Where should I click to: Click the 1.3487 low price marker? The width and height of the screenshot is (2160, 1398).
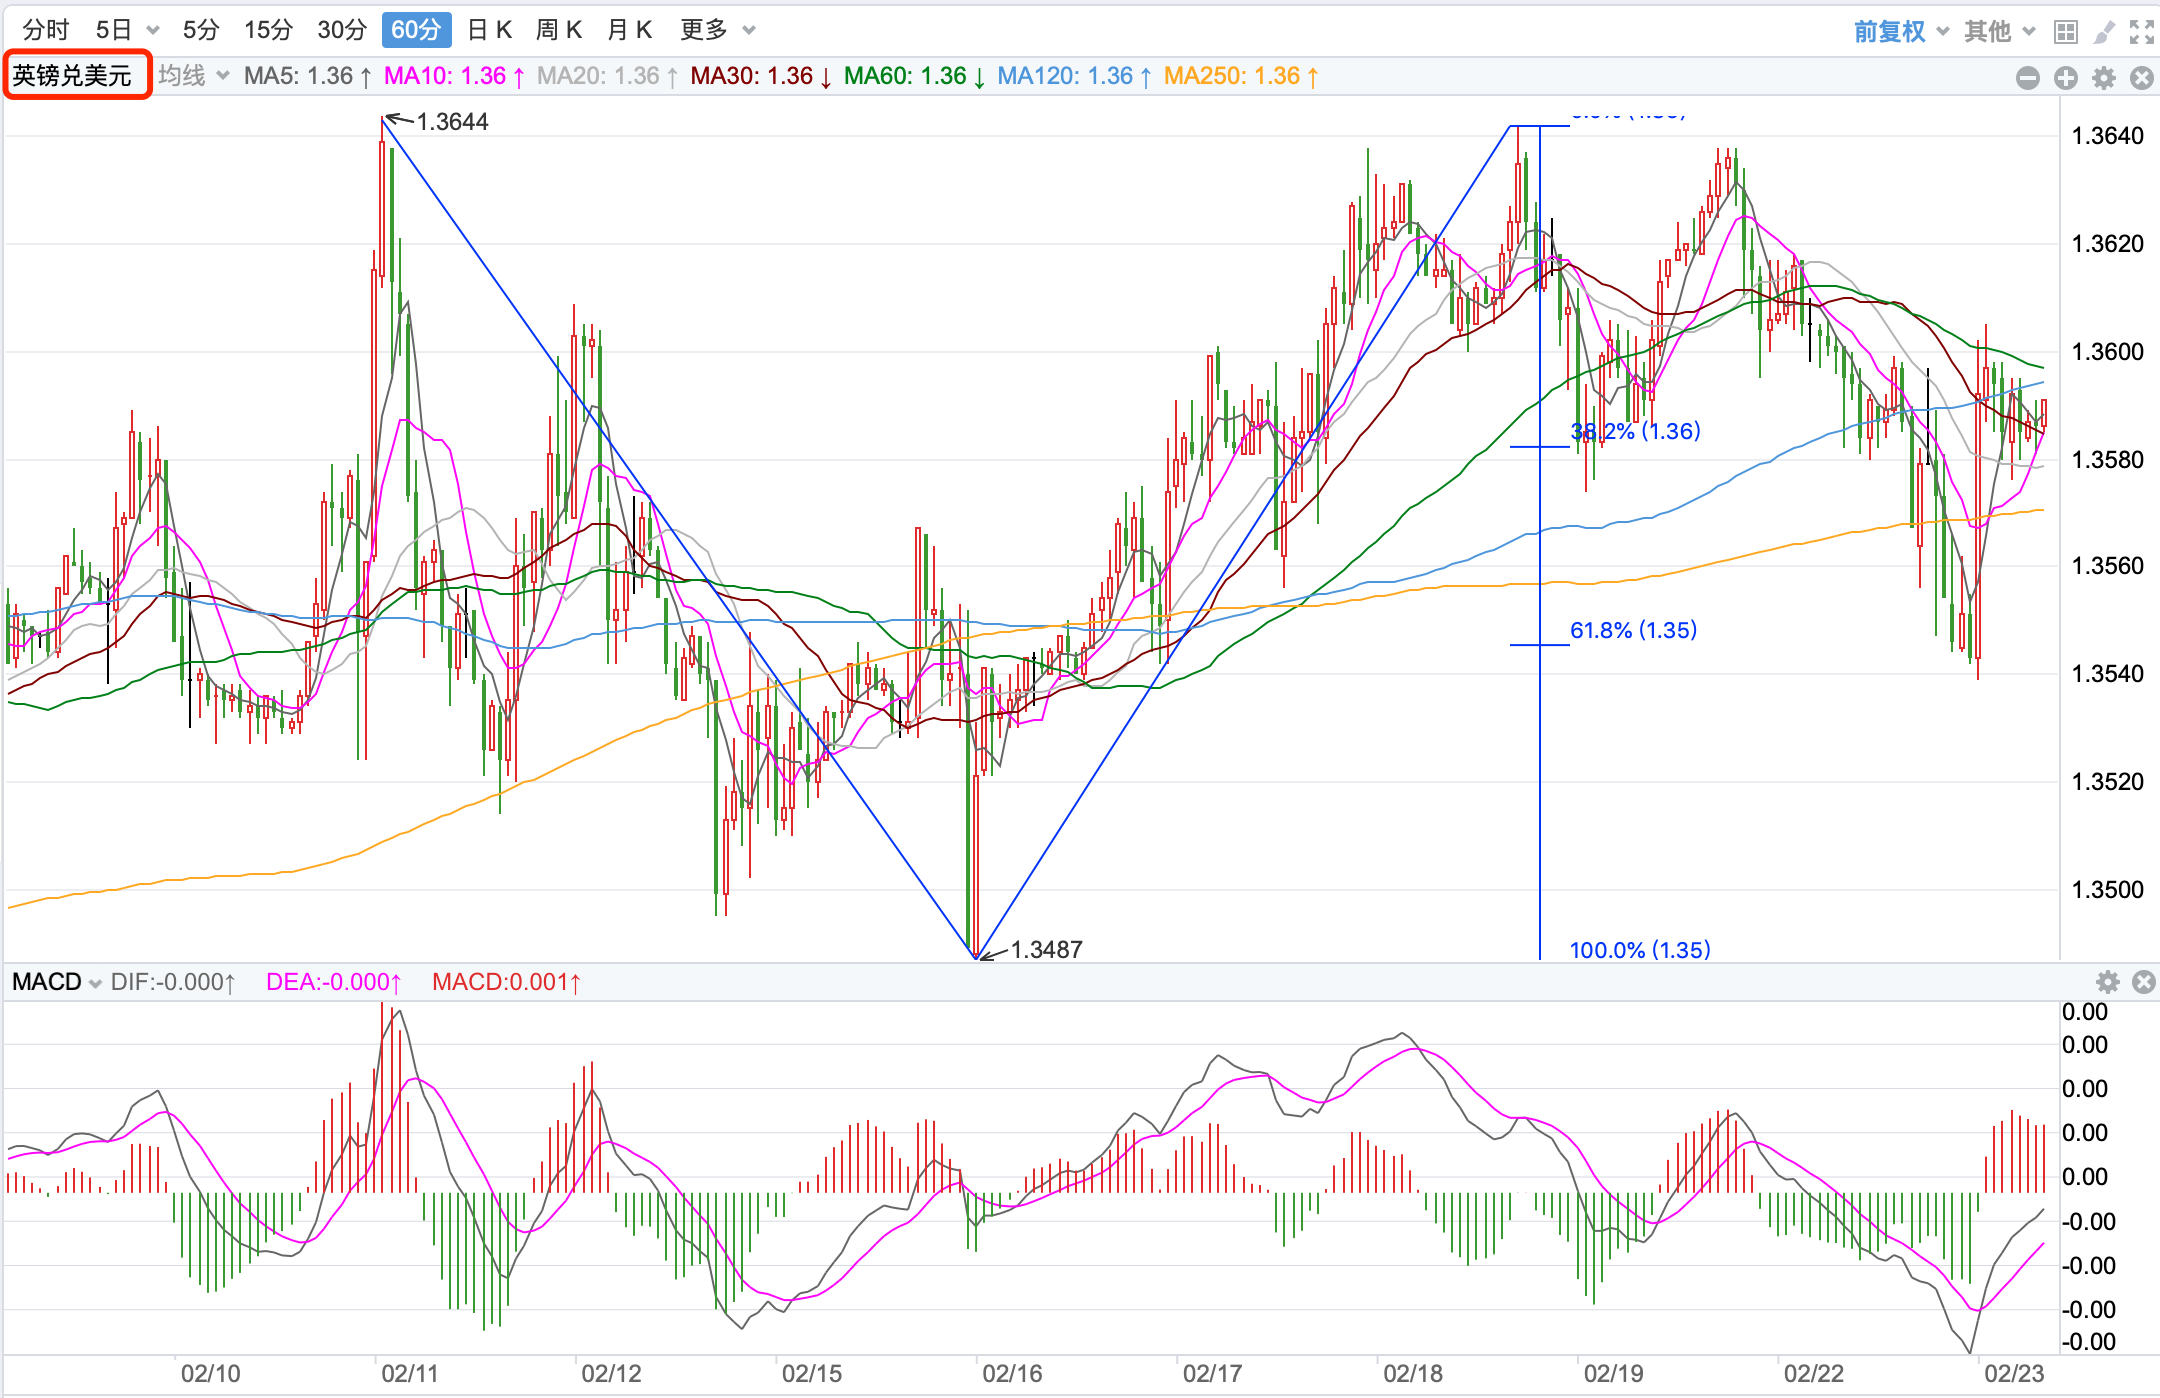coord(1046,949)
